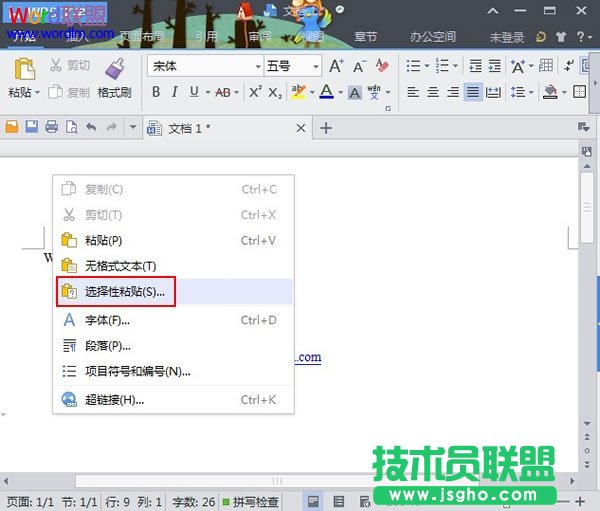The image size is (600, 511).
Task: Open 字体(F)... from context menu
Action: (174, 320)
